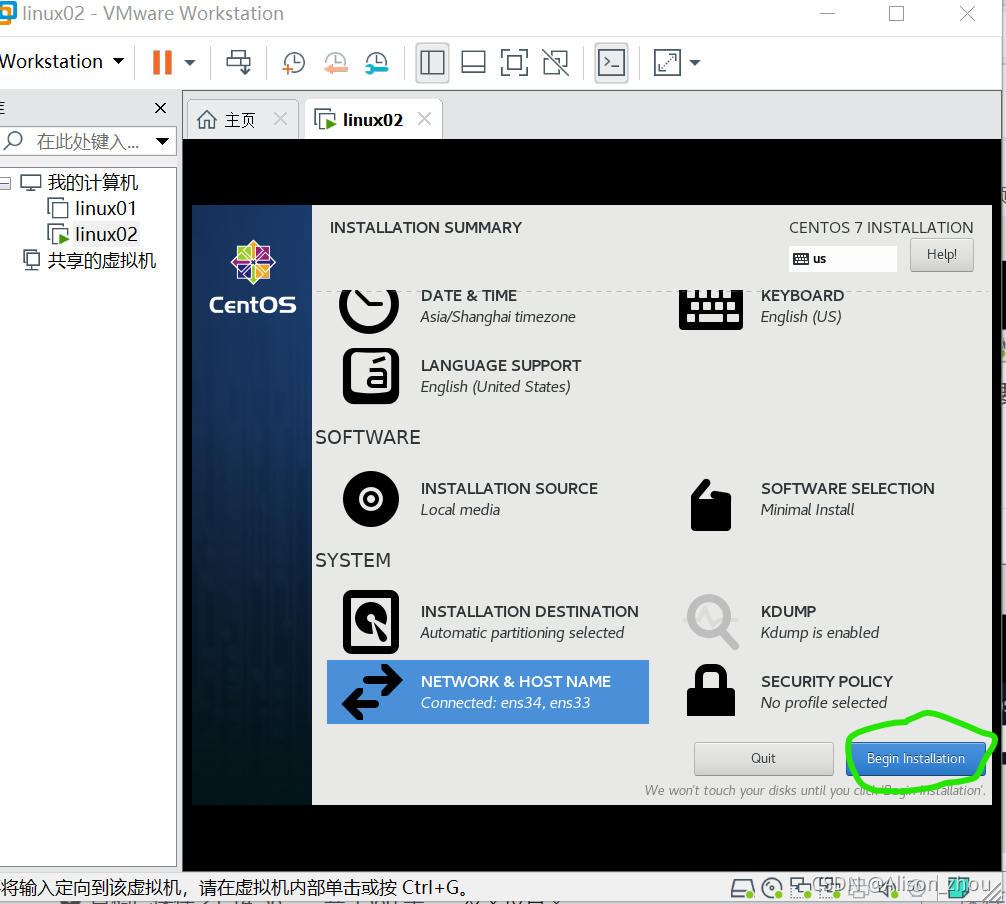
Task: Click the CentOS logo
Action: pyautogui.click(x=253, y=278)
